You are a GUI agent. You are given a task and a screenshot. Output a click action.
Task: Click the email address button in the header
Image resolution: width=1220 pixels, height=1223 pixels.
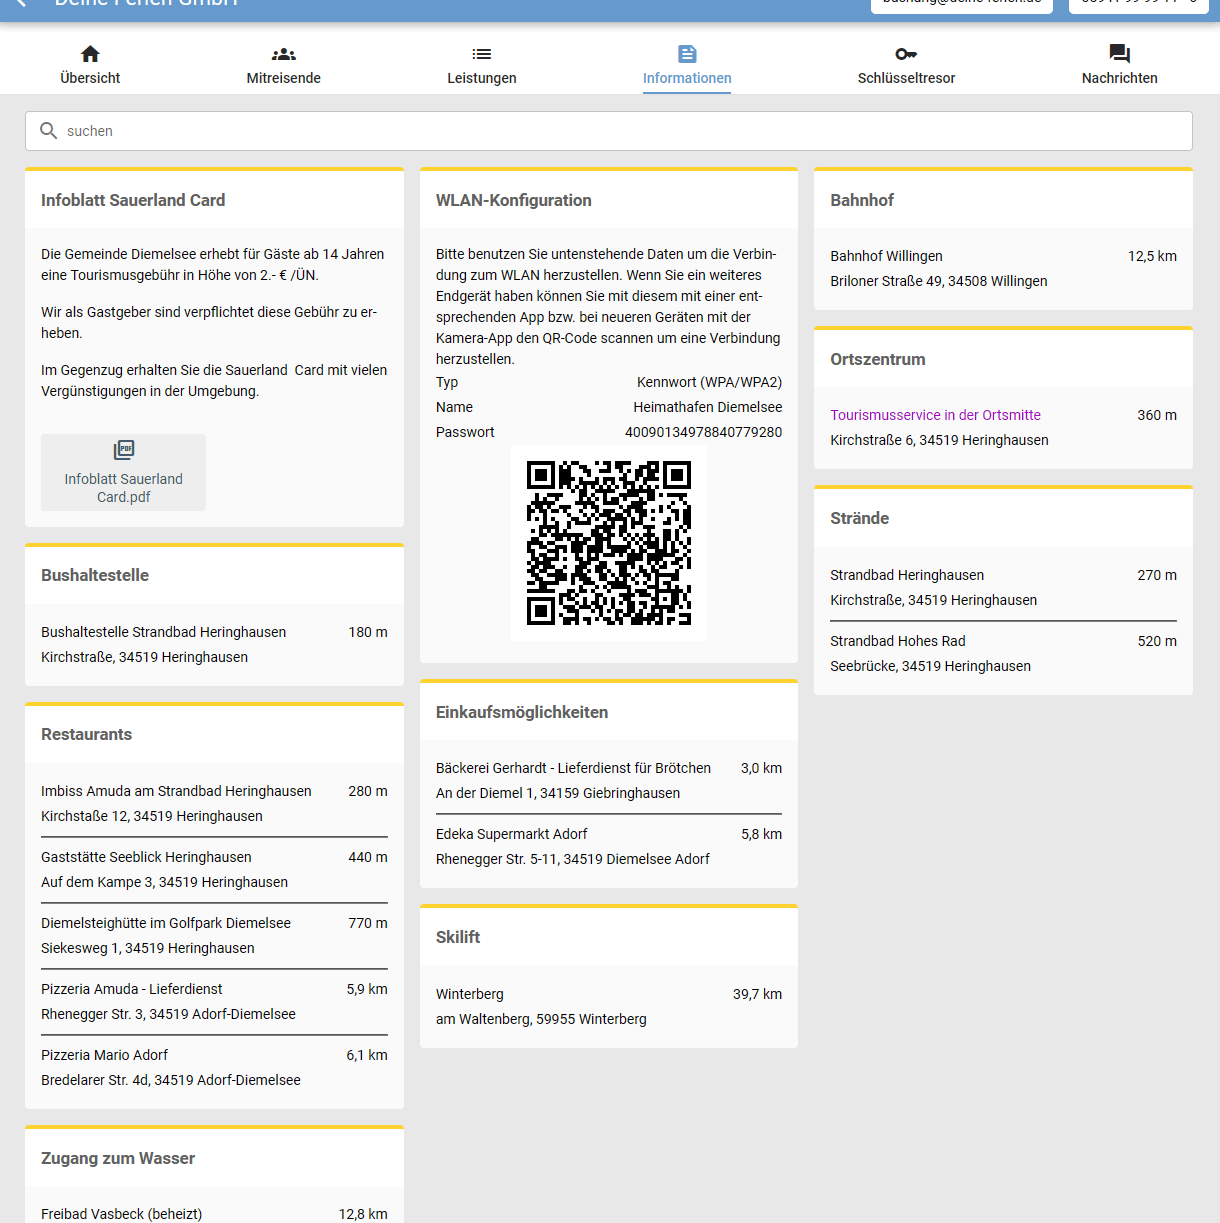[x=961, y=4]
